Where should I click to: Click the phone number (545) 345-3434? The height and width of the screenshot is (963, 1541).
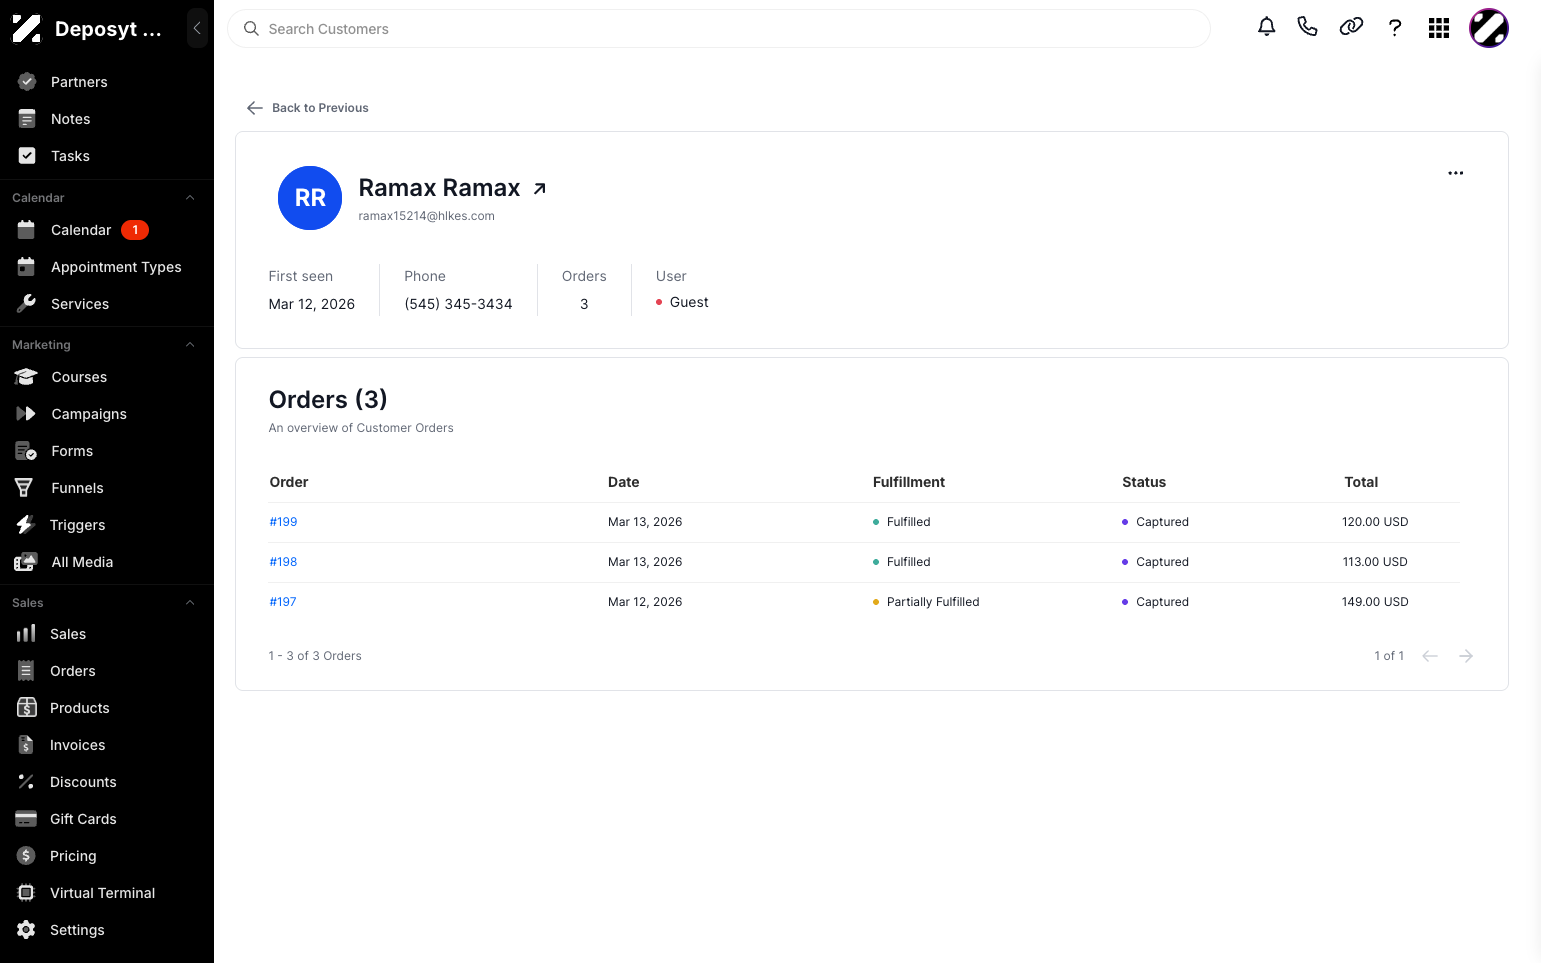pos(458,304)
